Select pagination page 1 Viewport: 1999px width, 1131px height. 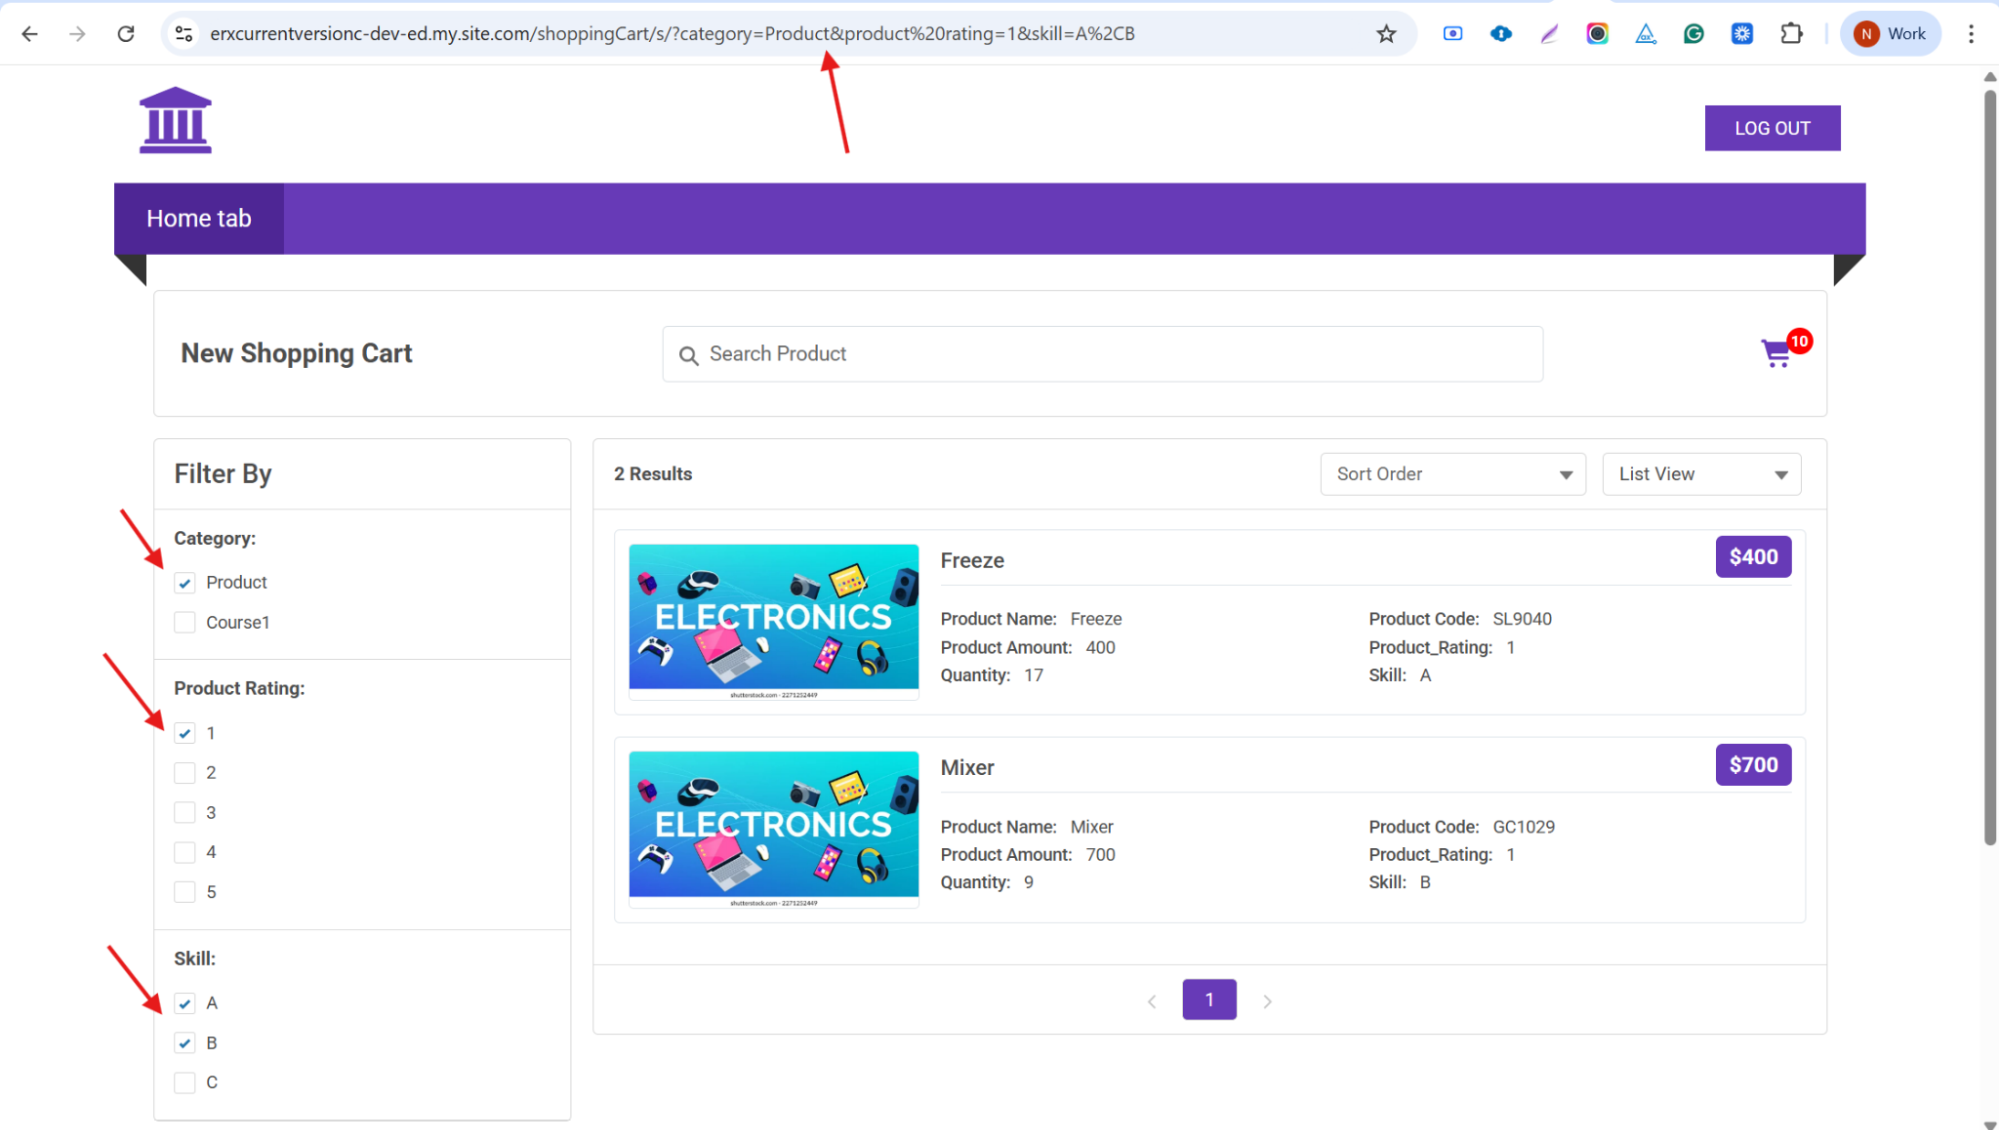tap(1209, 1000)
